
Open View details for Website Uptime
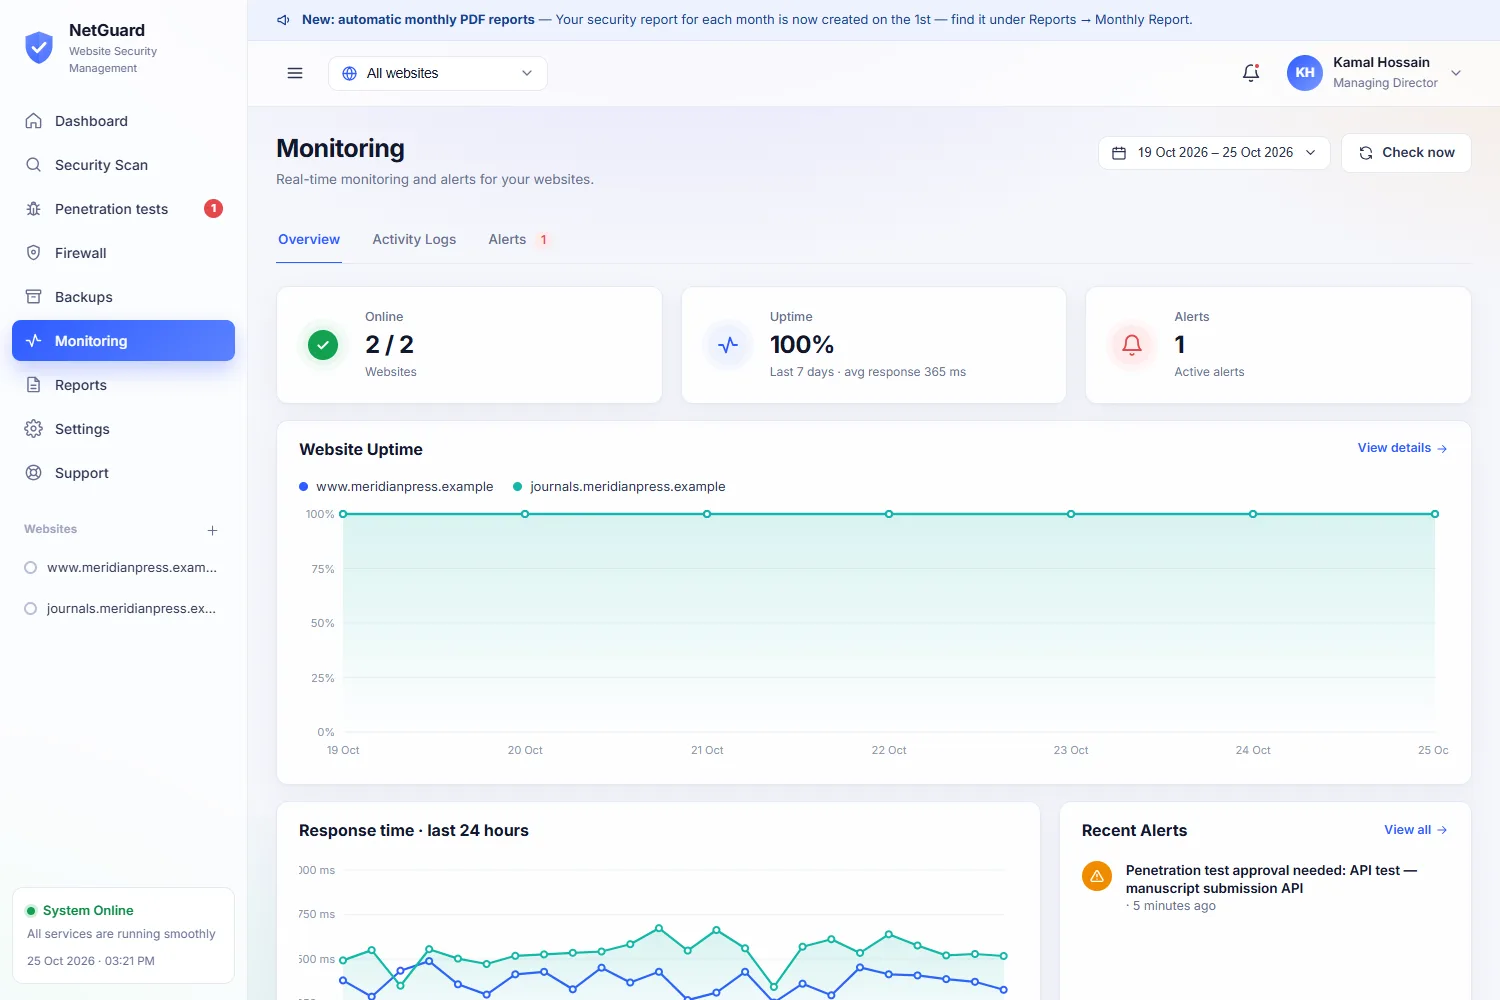point(1402,448)
